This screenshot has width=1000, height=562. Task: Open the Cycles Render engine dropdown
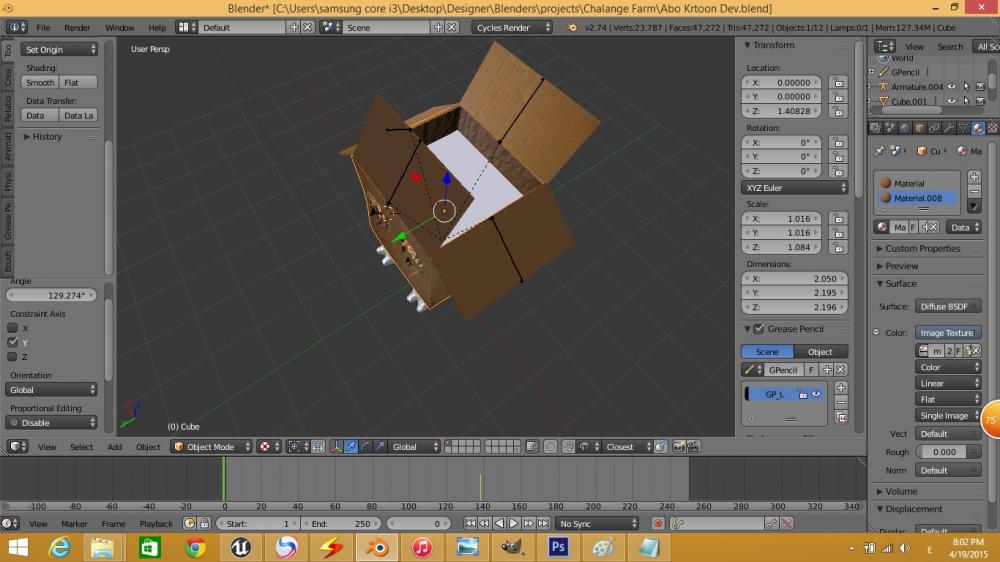pos(512,28)
